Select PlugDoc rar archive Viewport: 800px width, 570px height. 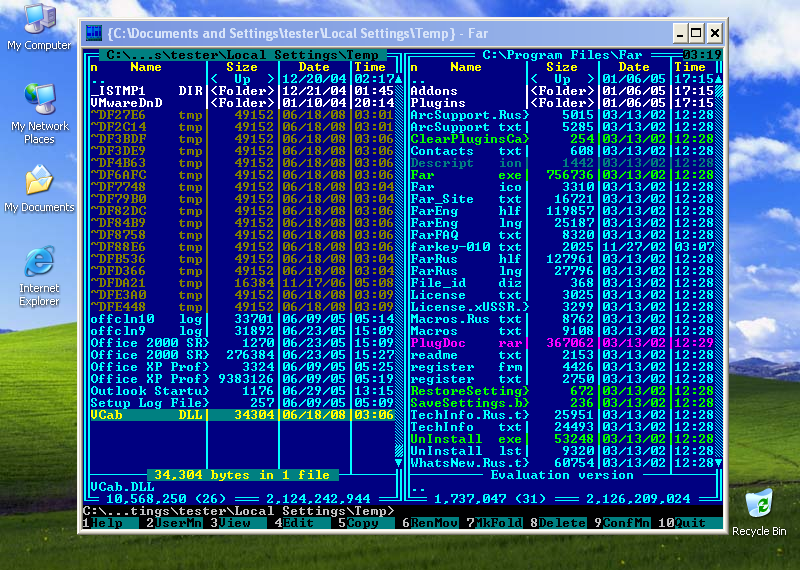562,343
